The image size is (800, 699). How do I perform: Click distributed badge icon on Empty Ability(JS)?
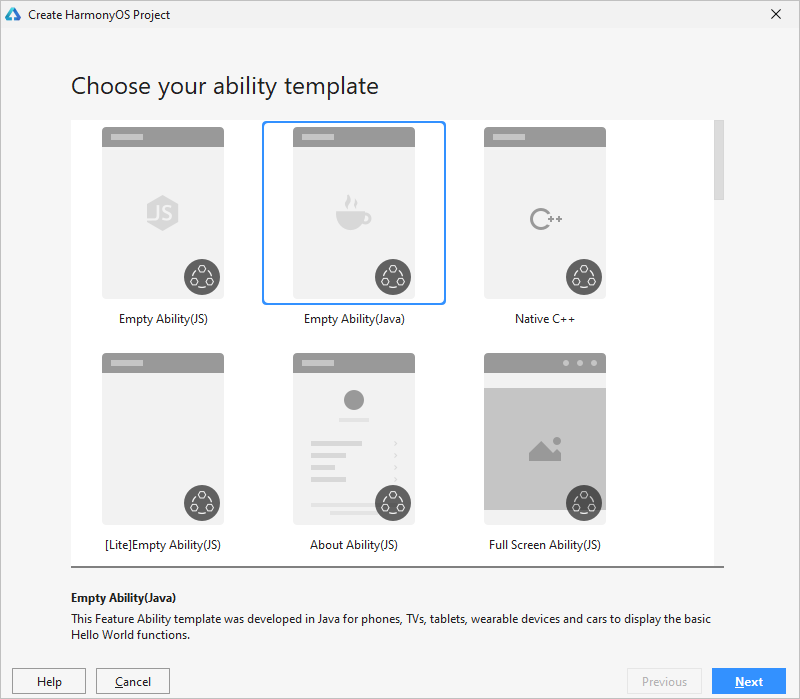(x=202, y=277)
